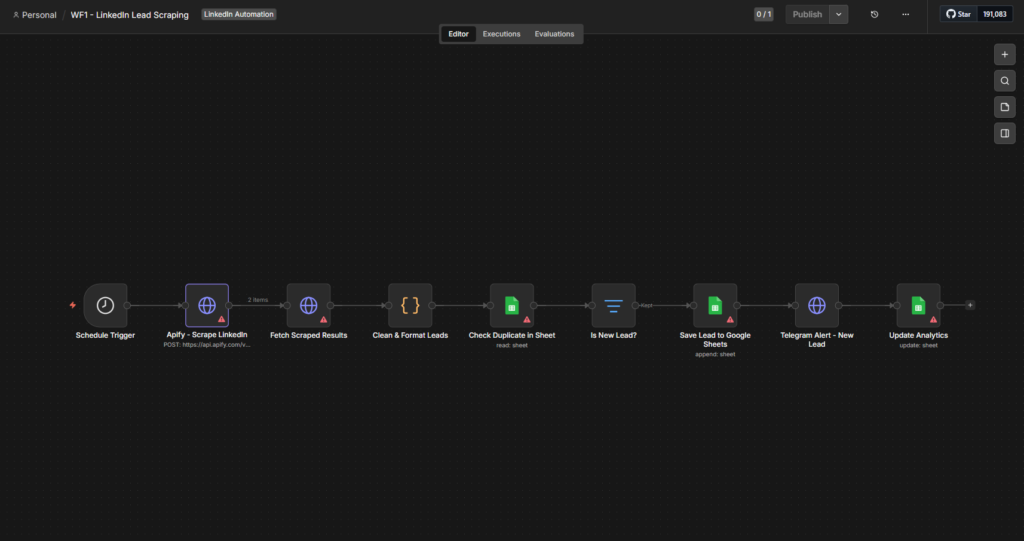Select the Fetch Scraped Results globe node

tap(309, 305)
